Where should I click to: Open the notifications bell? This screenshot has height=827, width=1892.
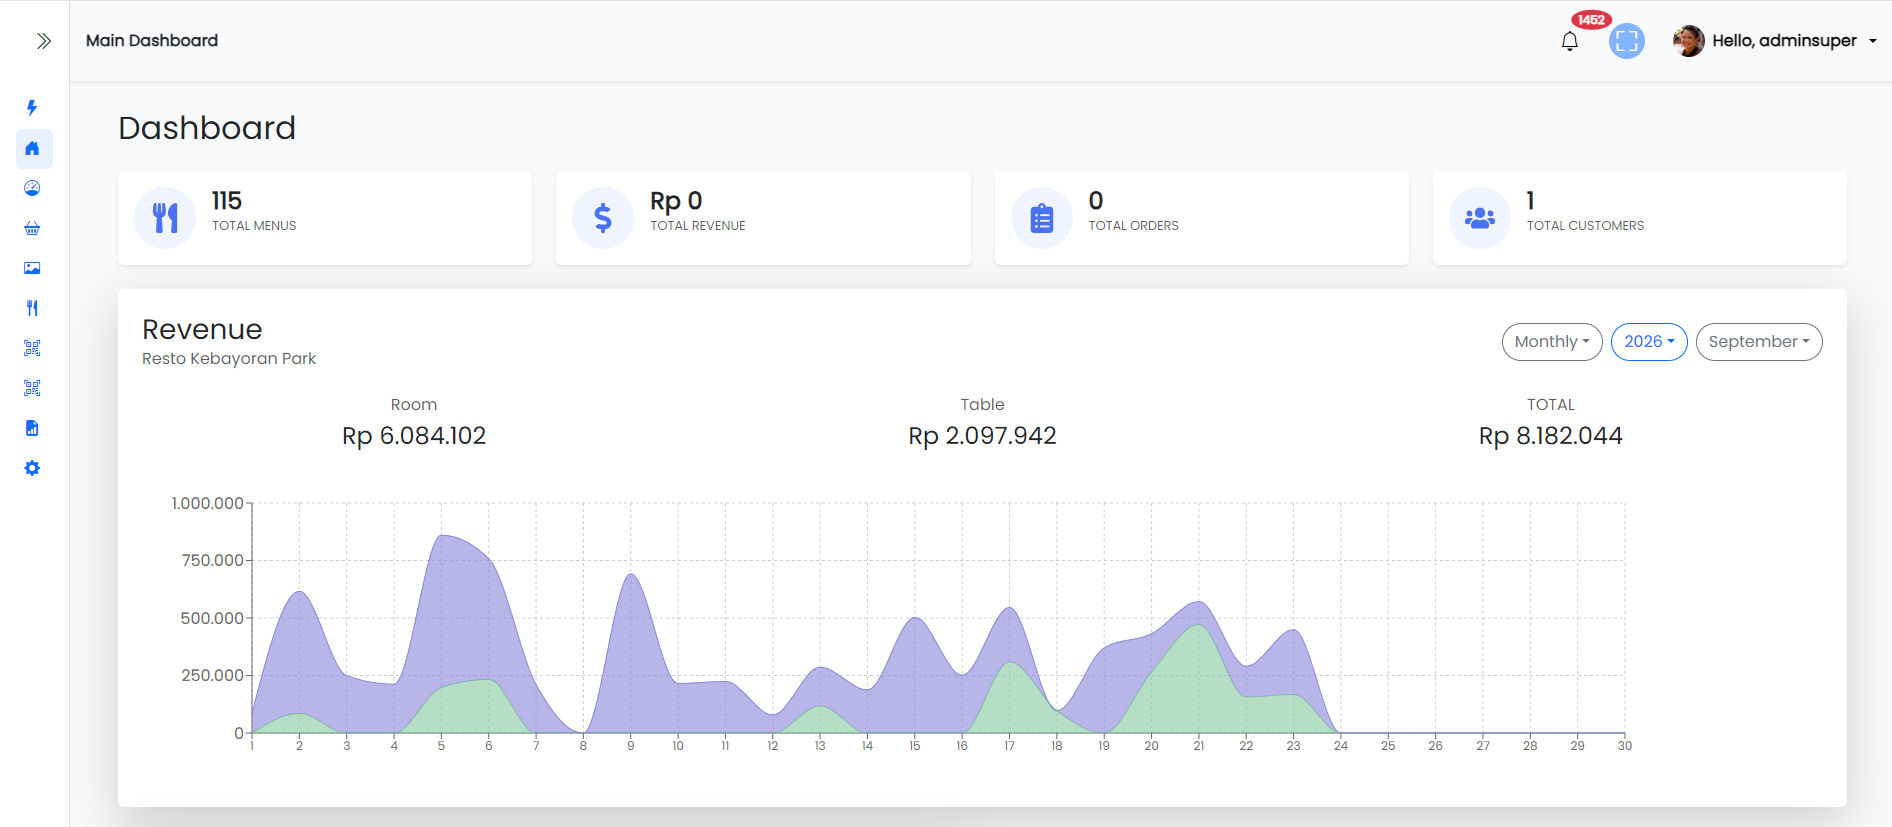click(1570, 41)
